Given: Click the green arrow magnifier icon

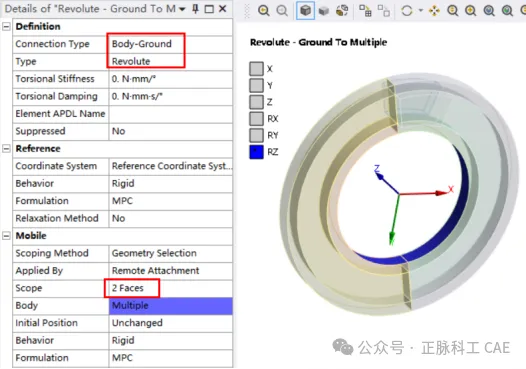Looking at the screenshot, I should tap(507, 11).
